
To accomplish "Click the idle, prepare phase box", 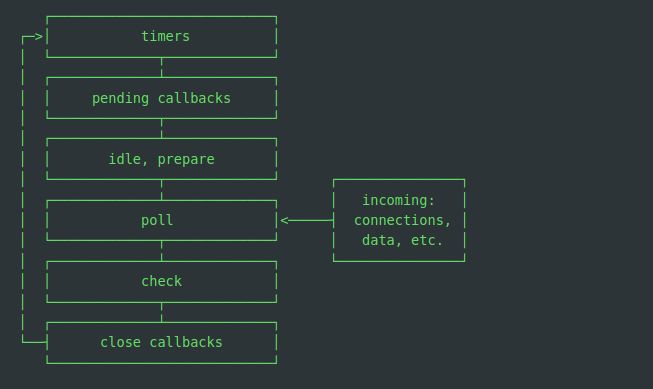I will [162, 159].
